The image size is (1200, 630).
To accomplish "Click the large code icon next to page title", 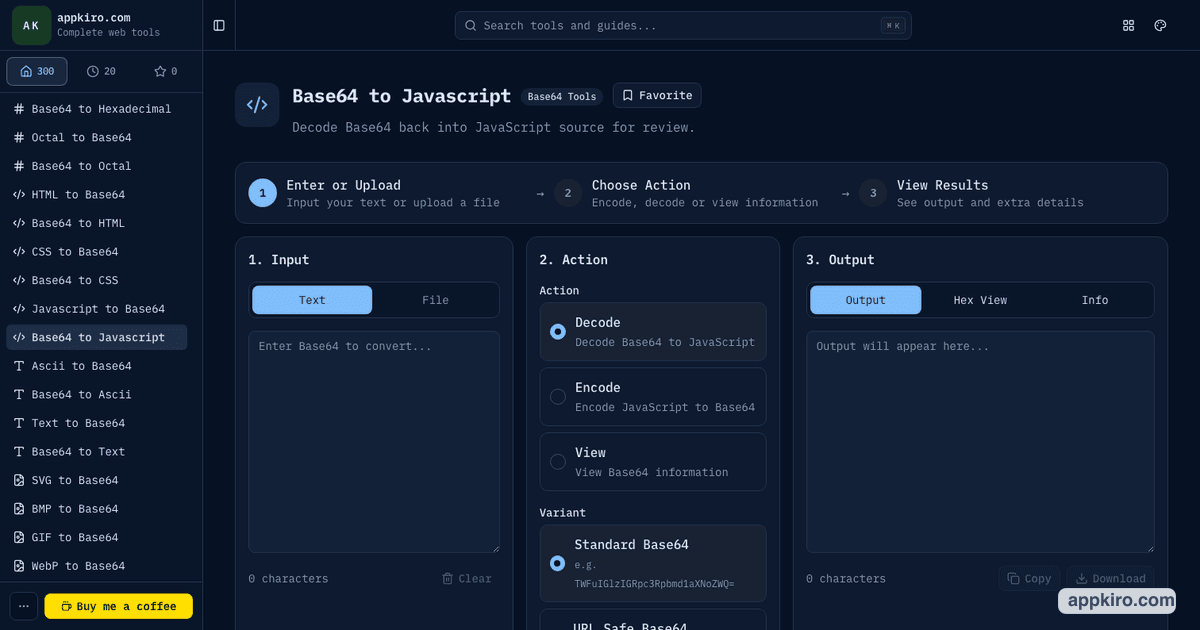I will click(257, 105).
